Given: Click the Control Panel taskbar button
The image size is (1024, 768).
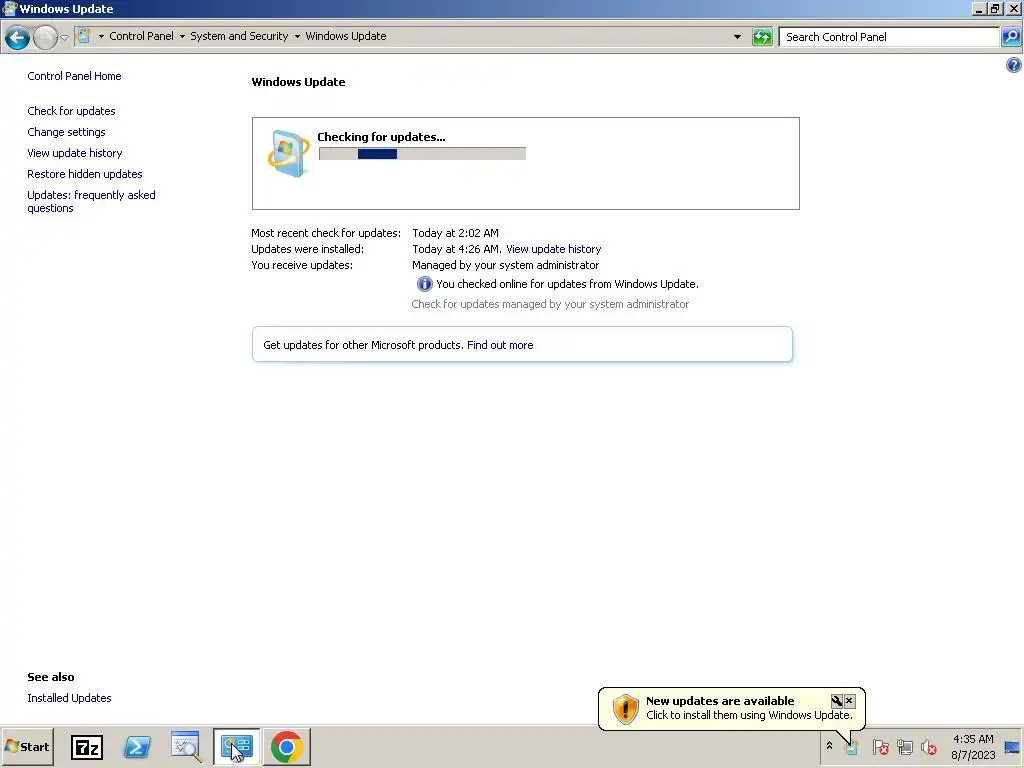Looking at the screenshot, I should tap(236, 747).
